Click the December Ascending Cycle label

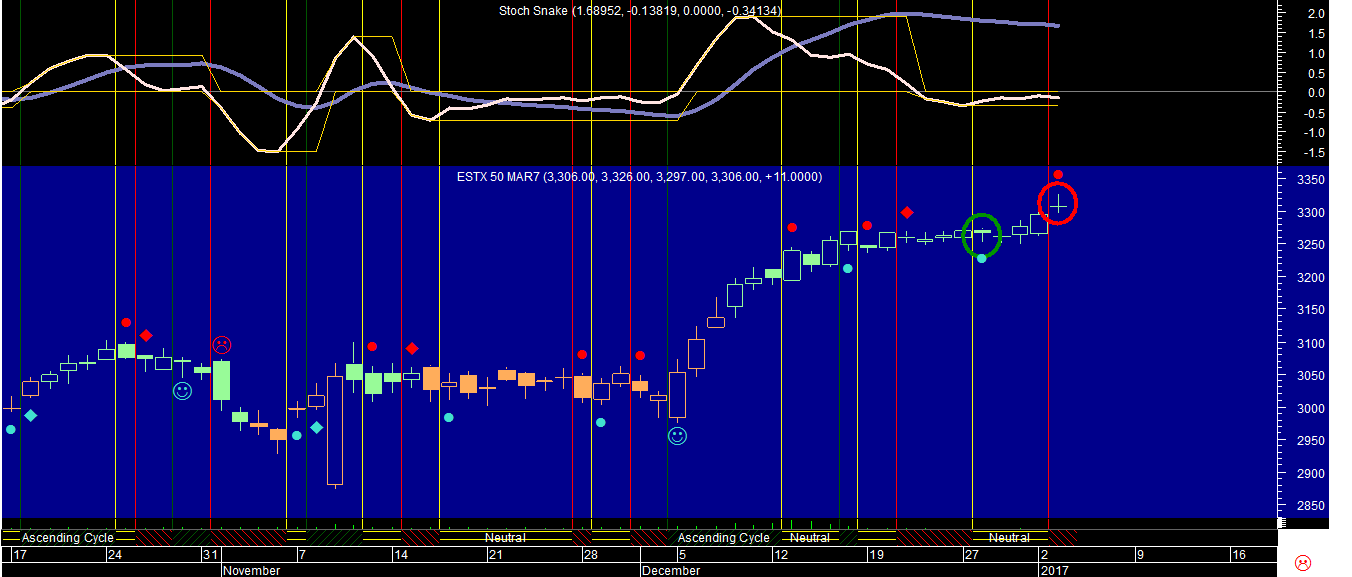[x=724, y=537]
